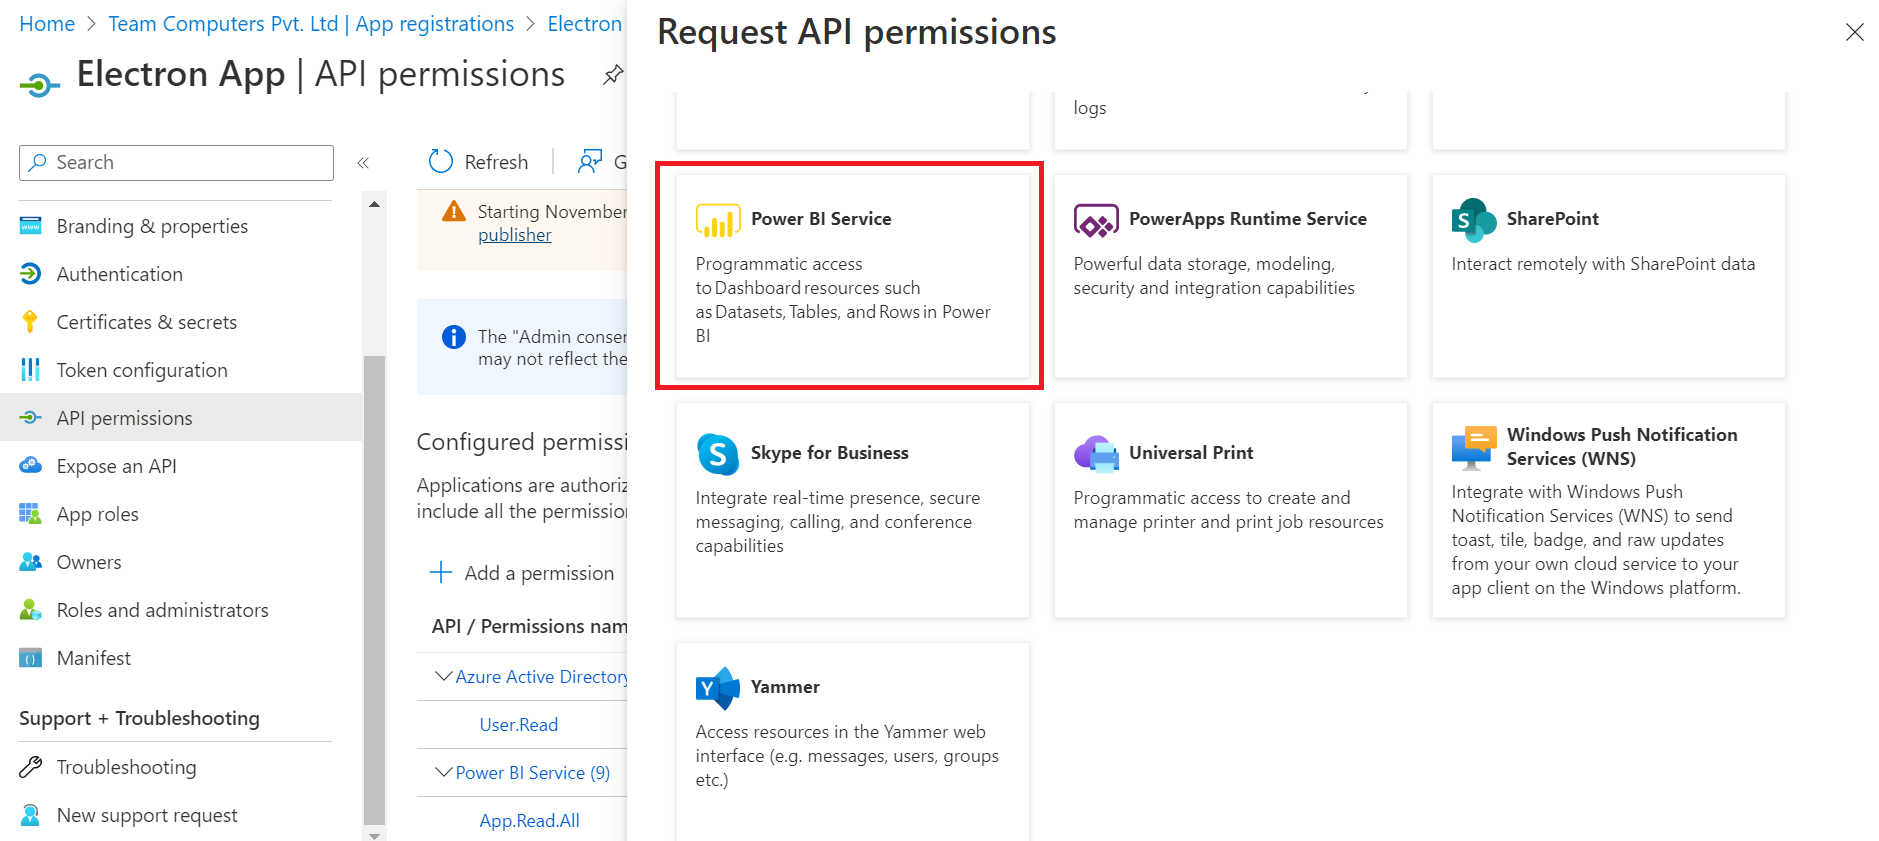
Task: Follow the publisher link in the warning
Action: (x=515, y=235)
